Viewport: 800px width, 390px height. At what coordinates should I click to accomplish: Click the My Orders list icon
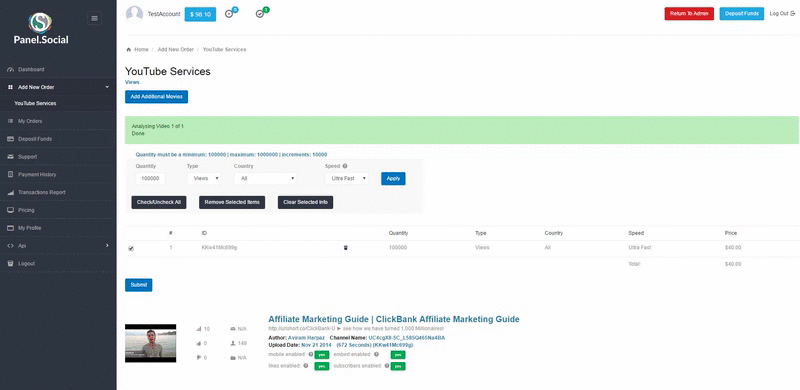(11, 121)
